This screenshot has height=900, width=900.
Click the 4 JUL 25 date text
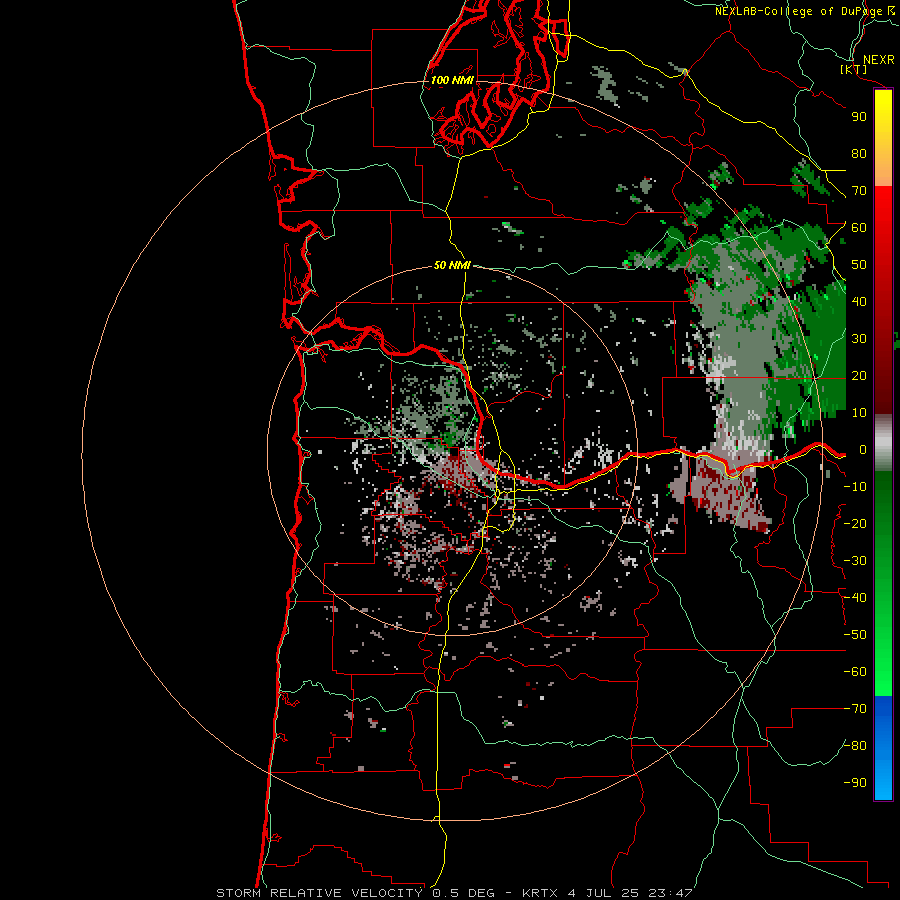604,893
